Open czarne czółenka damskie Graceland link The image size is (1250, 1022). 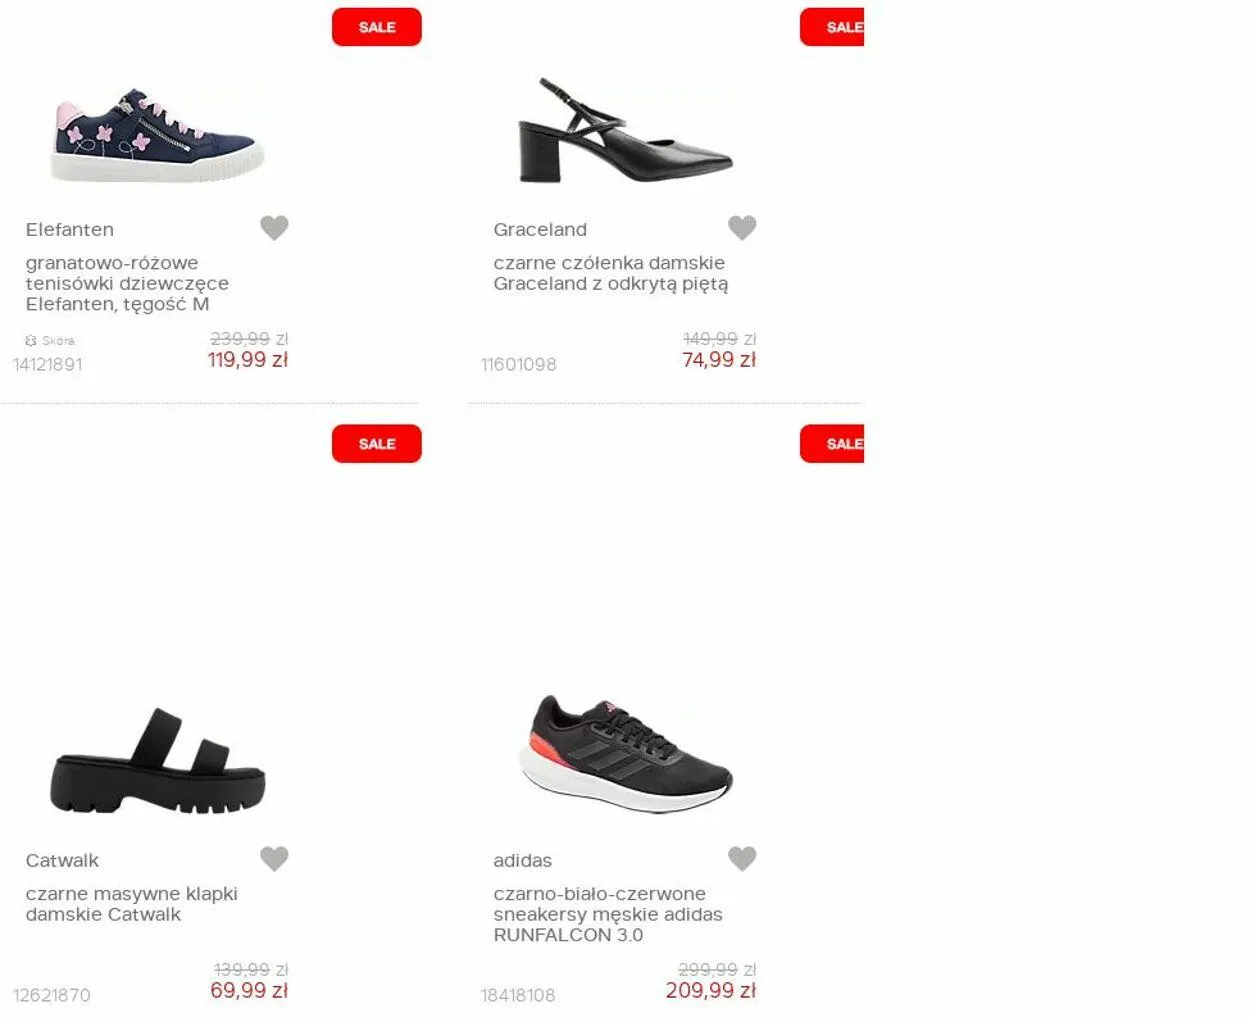click(610, 273)
